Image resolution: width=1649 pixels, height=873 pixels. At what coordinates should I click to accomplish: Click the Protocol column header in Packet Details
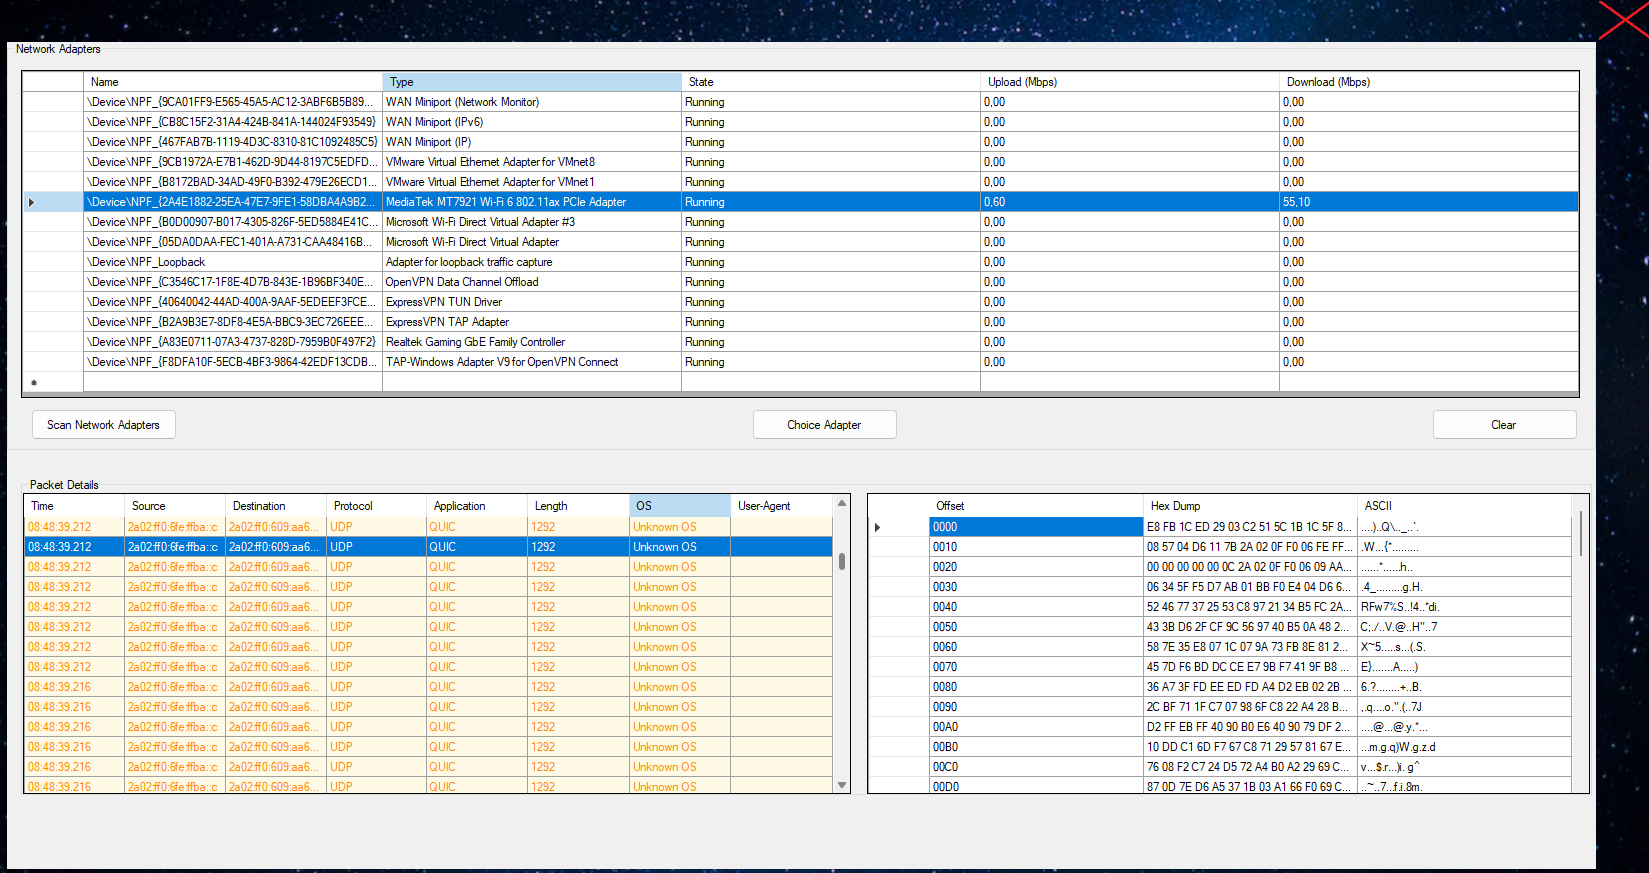point(376,506)
